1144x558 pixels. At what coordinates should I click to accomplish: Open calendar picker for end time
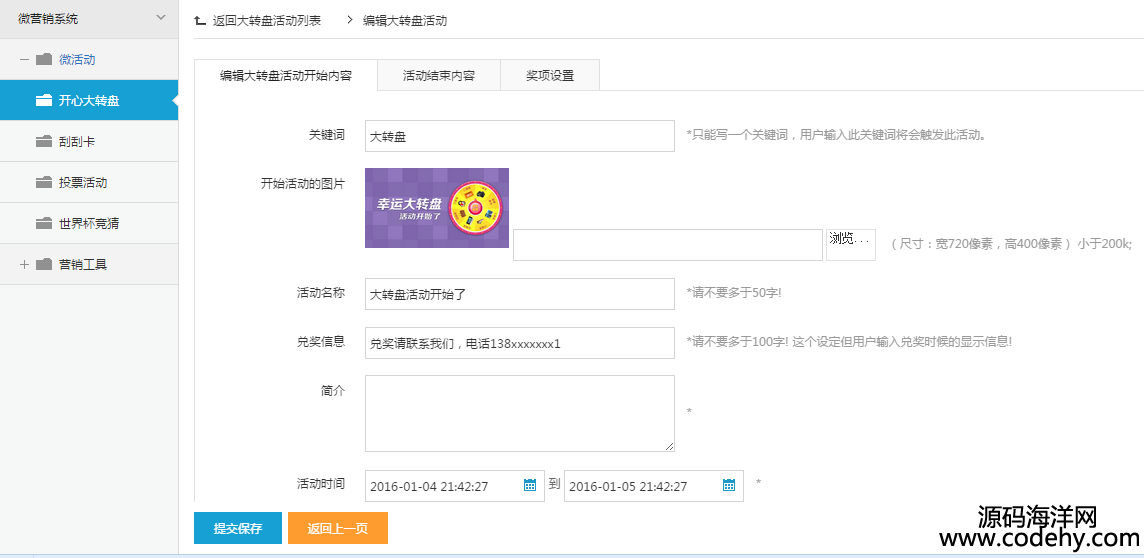(x=729, y=485)
